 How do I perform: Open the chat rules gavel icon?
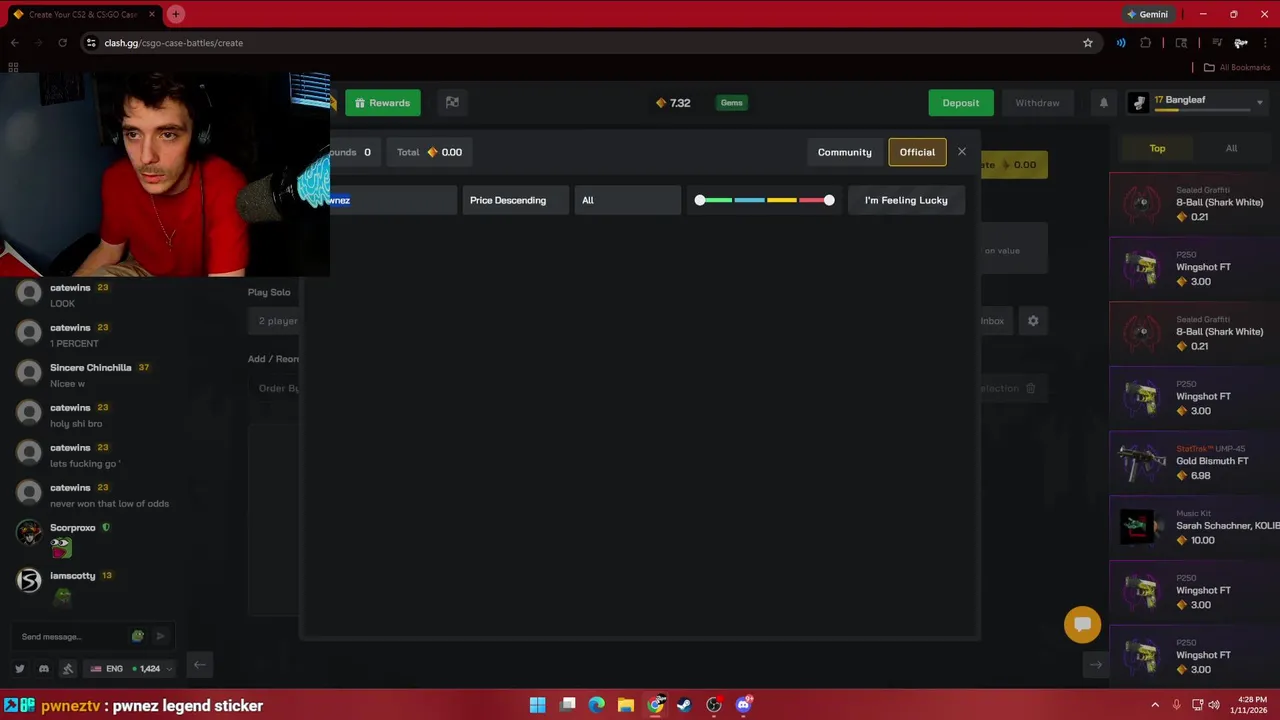pyautogui.click(x=68, y=669)
